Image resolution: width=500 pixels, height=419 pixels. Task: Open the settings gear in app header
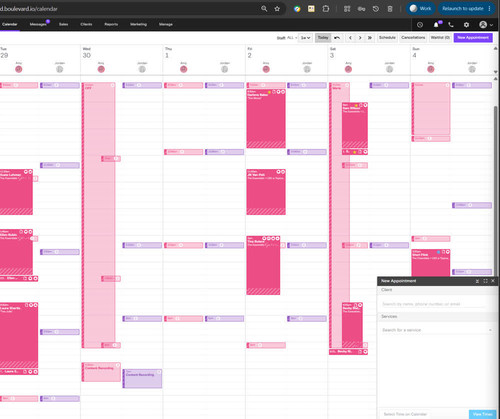(x=466, y=25)
